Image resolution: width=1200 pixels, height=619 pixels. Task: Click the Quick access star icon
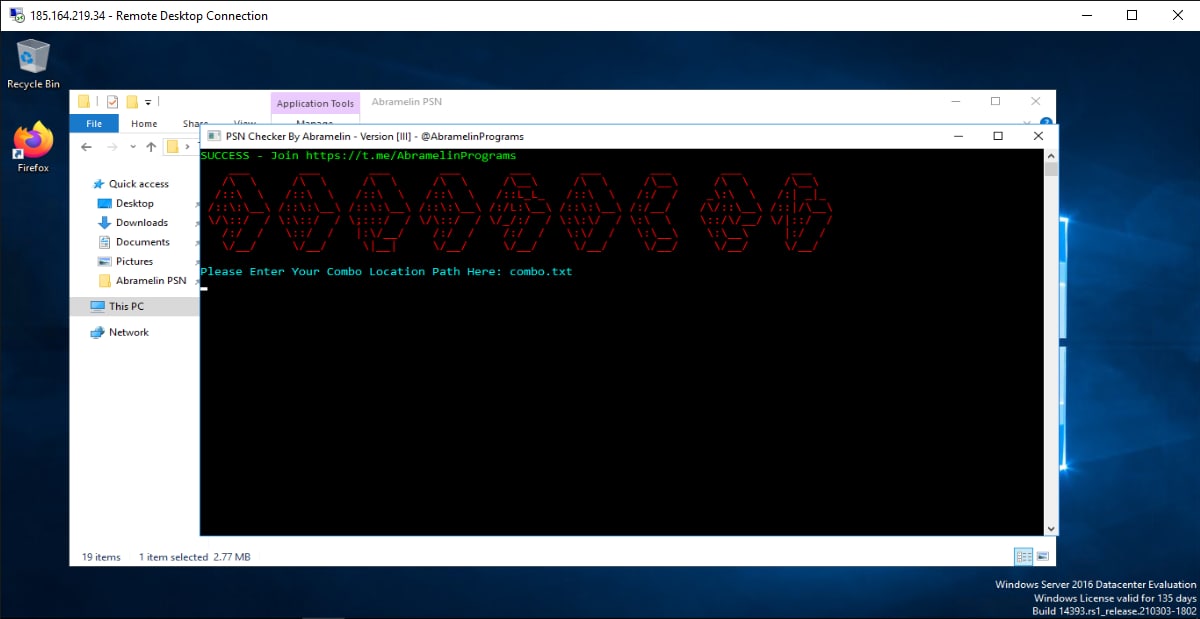tap(98, 184)
